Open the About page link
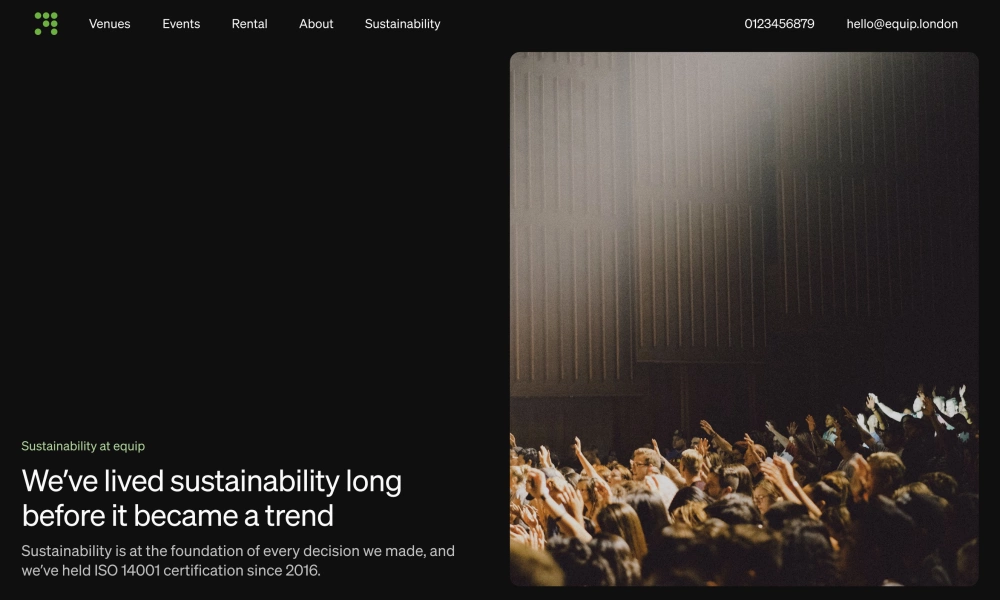Viewport: 1000px width, 600px height. 316,24
